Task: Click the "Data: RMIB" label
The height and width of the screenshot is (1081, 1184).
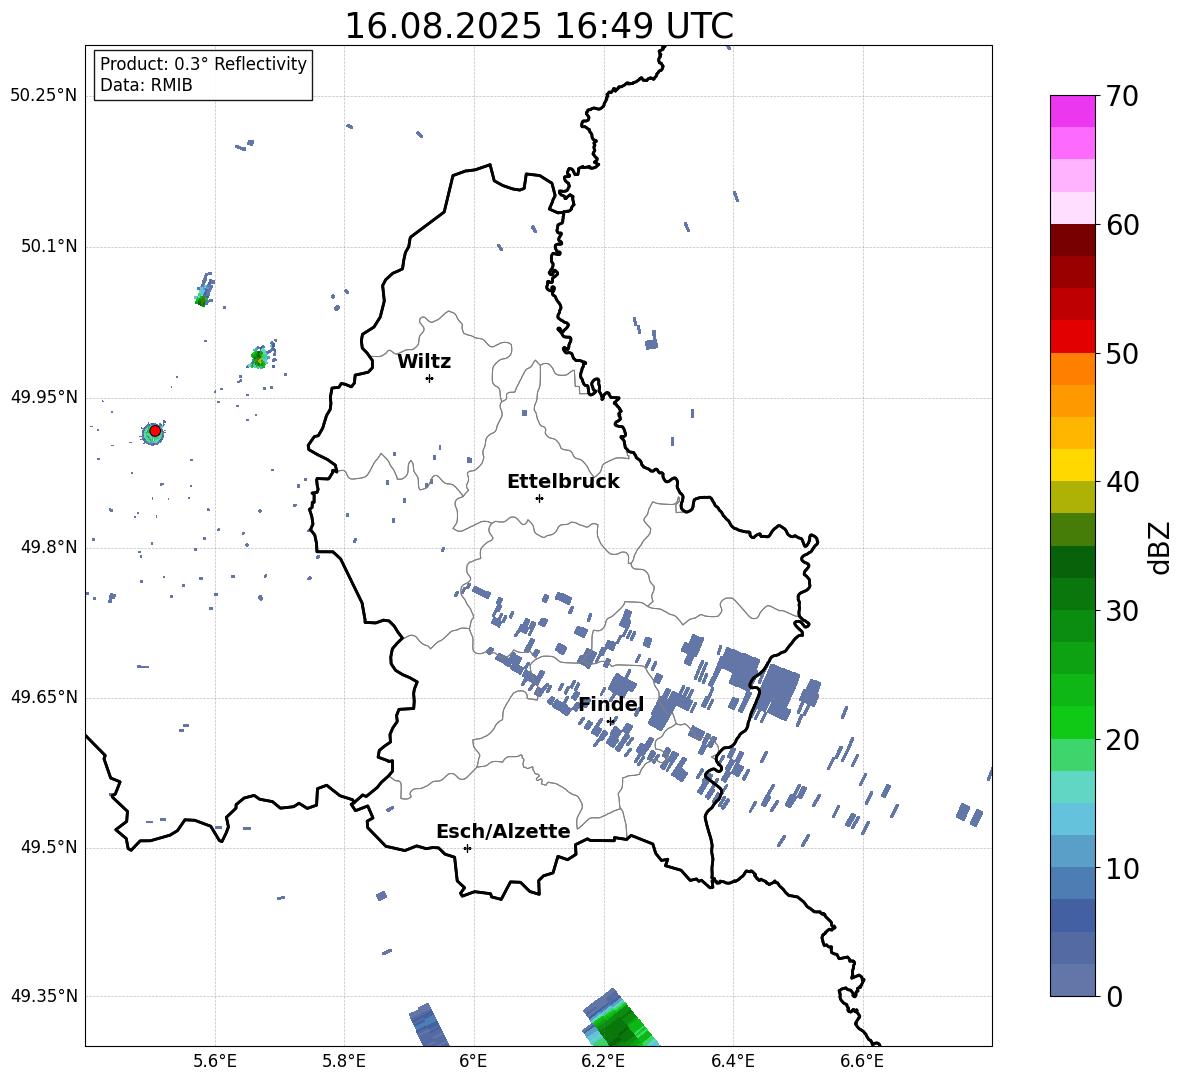Action: point(146,85)
